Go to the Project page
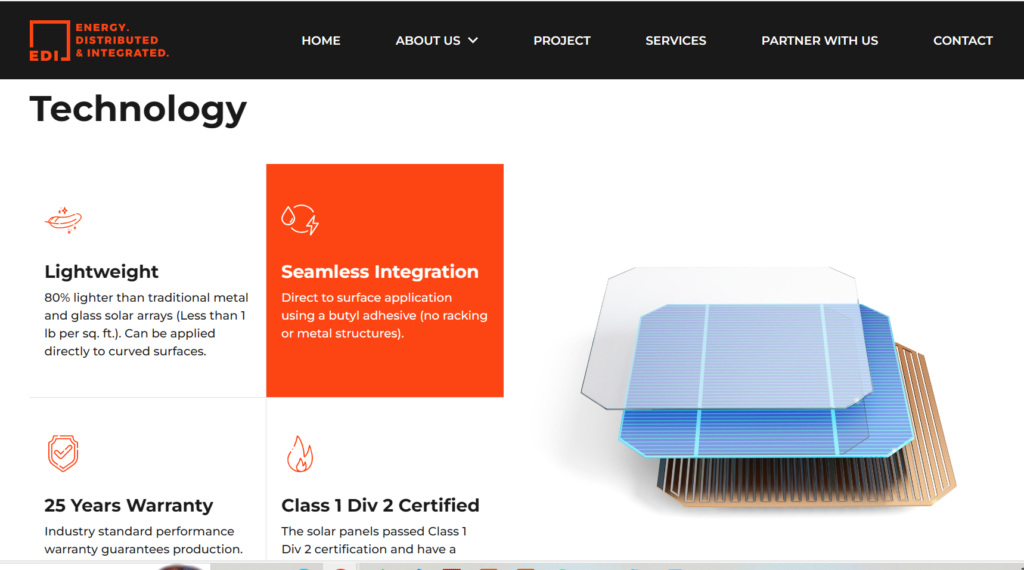The width and height of the screenshot is (1024, 570). tap(562, 40)
